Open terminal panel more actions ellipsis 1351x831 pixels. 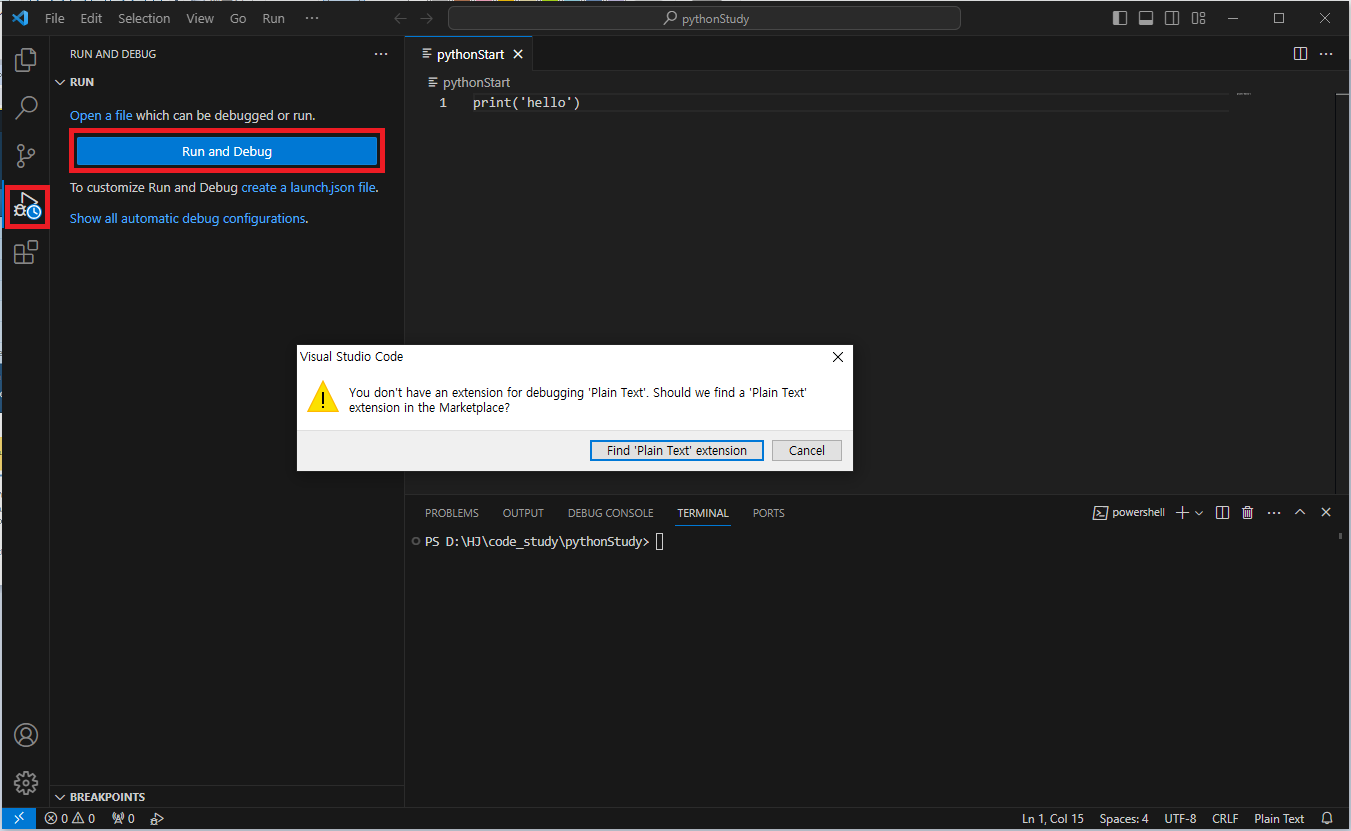[1273, 512]
